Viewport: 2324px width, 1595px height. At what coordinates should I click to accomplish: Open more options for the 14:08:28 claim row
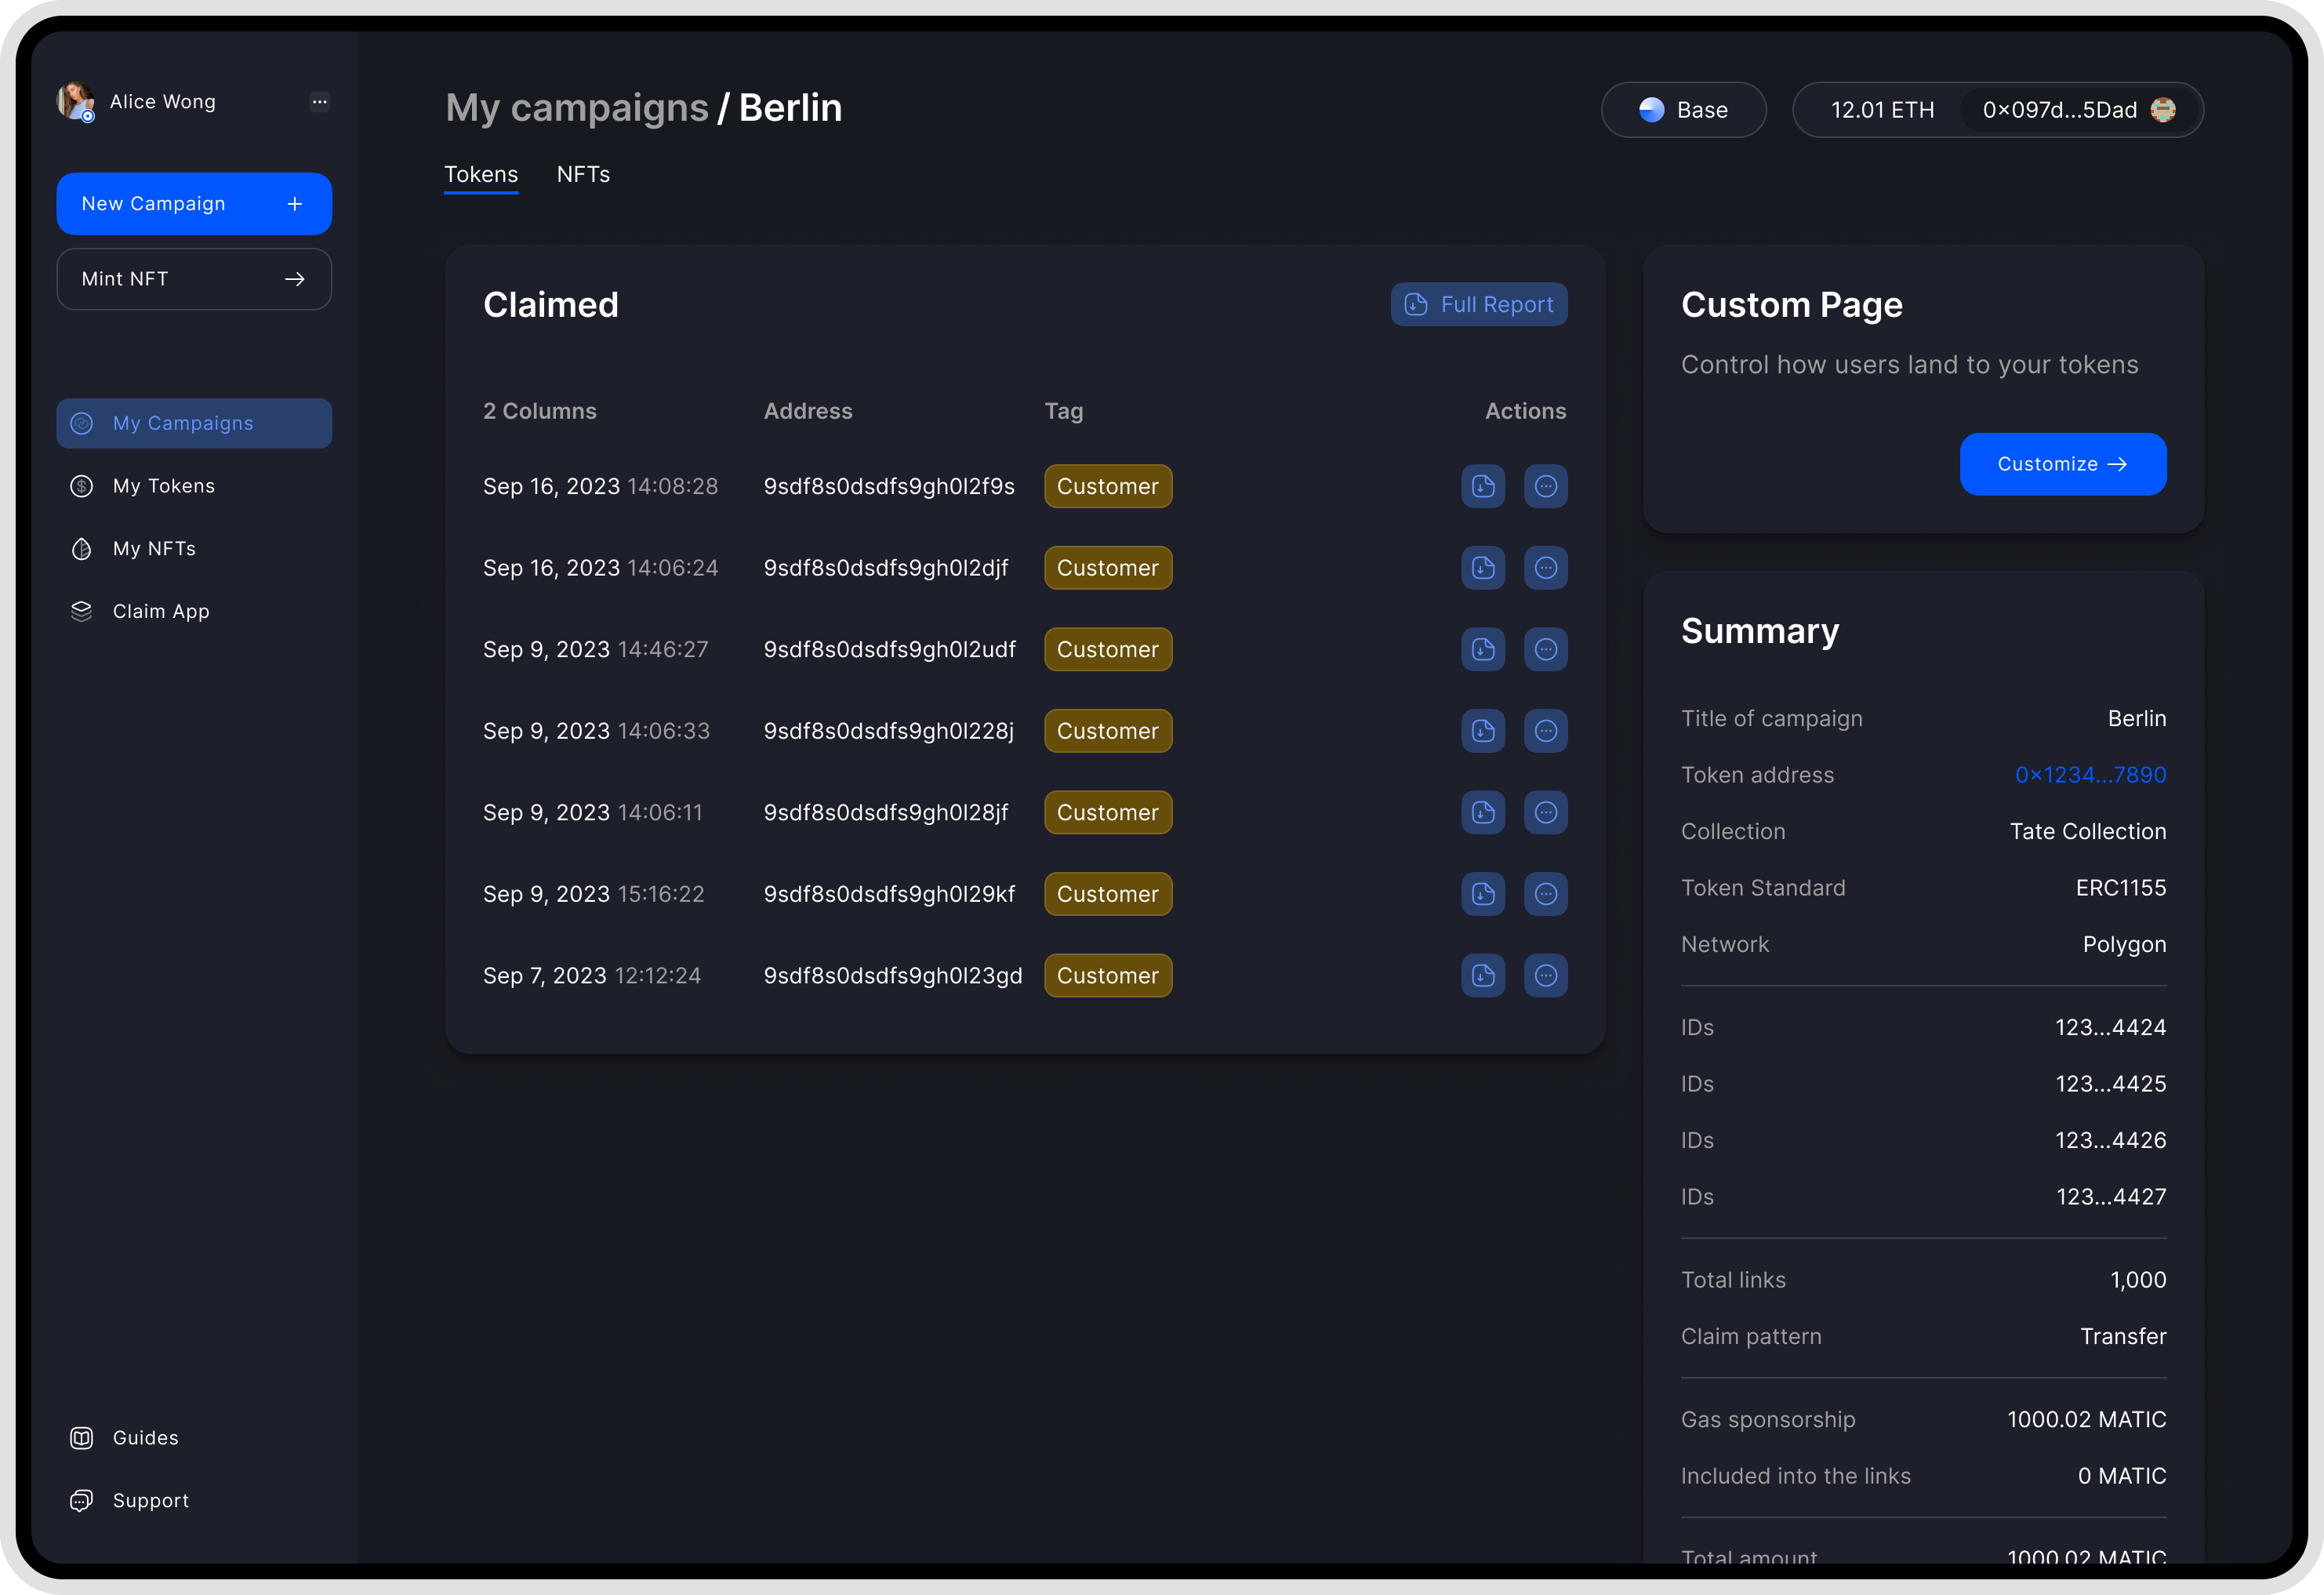coord(1546,486)
